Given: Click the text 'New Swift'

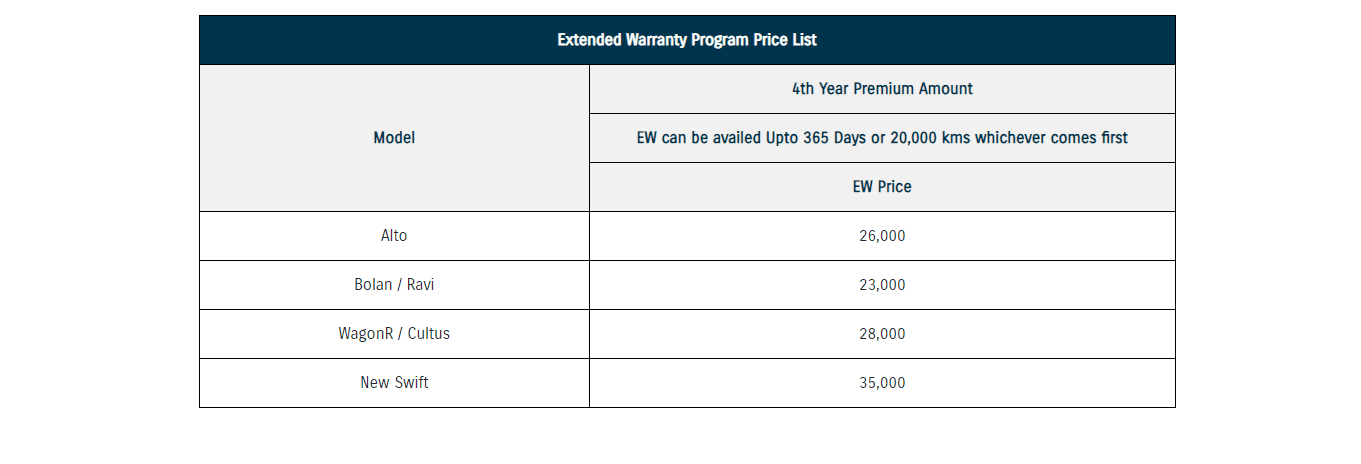Looking at the screenshot, I should [x=394, y=383].
